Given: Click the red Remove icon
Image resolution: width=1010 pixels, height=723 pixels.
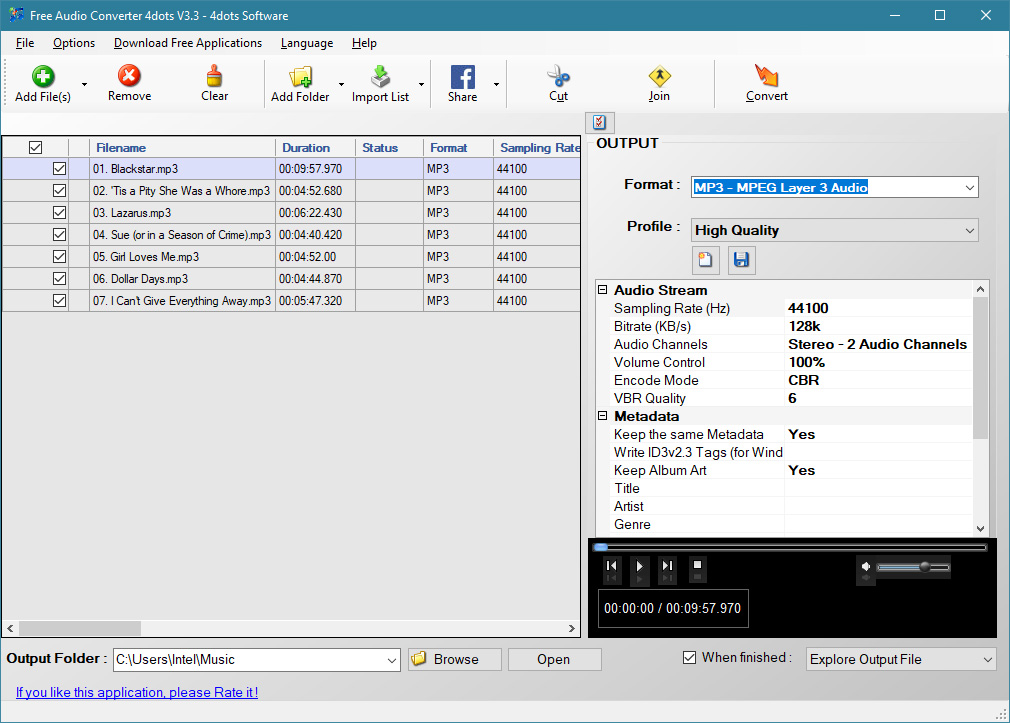Looking at the screenshot, I should 129,77.
